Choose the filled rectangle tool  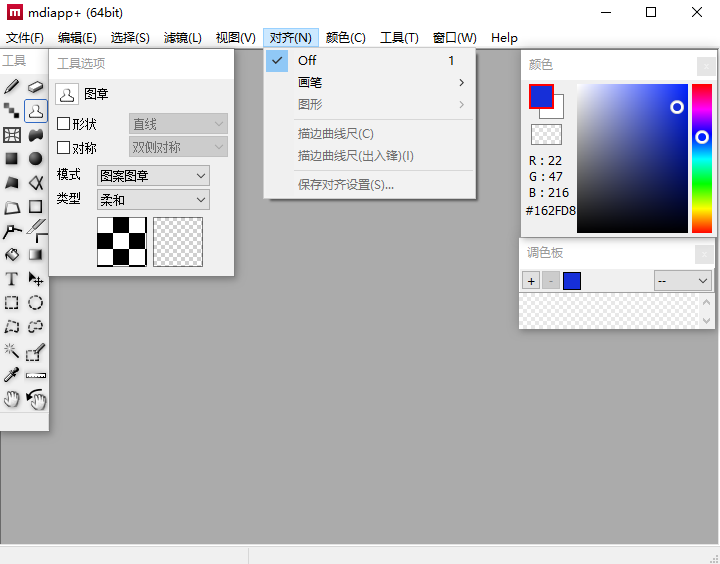[x=11, y=159]
